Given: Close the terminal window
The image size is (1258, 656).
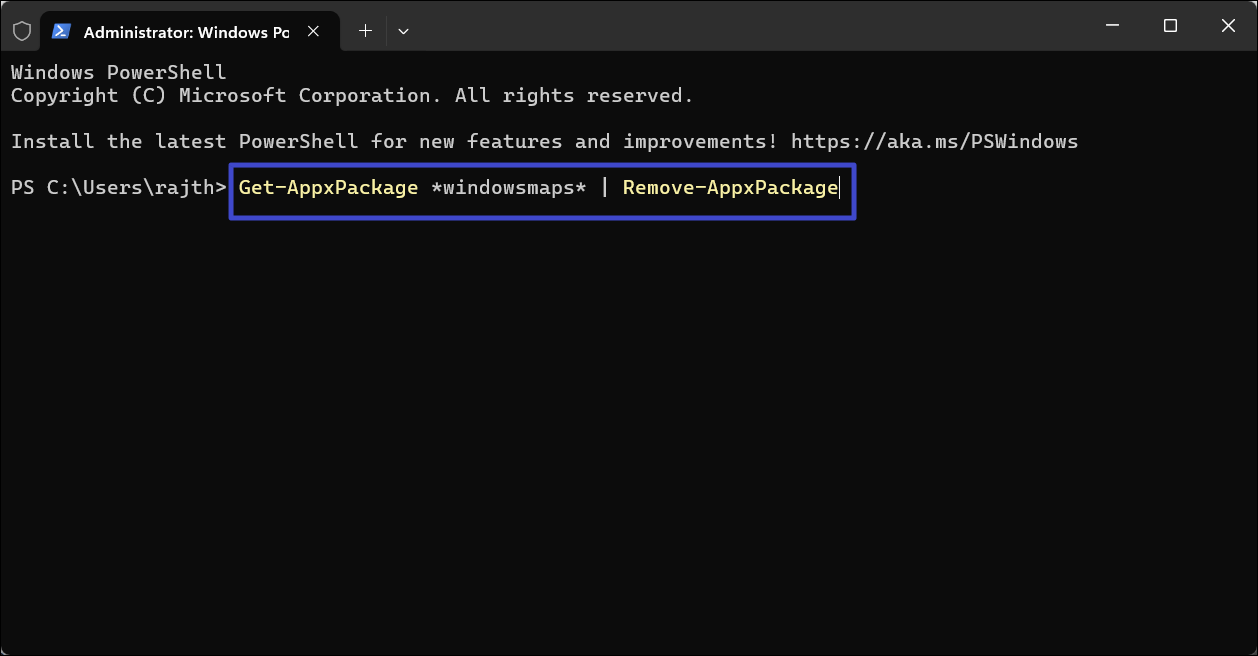Looking at the screenshot, I should click(x=1228, y=26).
